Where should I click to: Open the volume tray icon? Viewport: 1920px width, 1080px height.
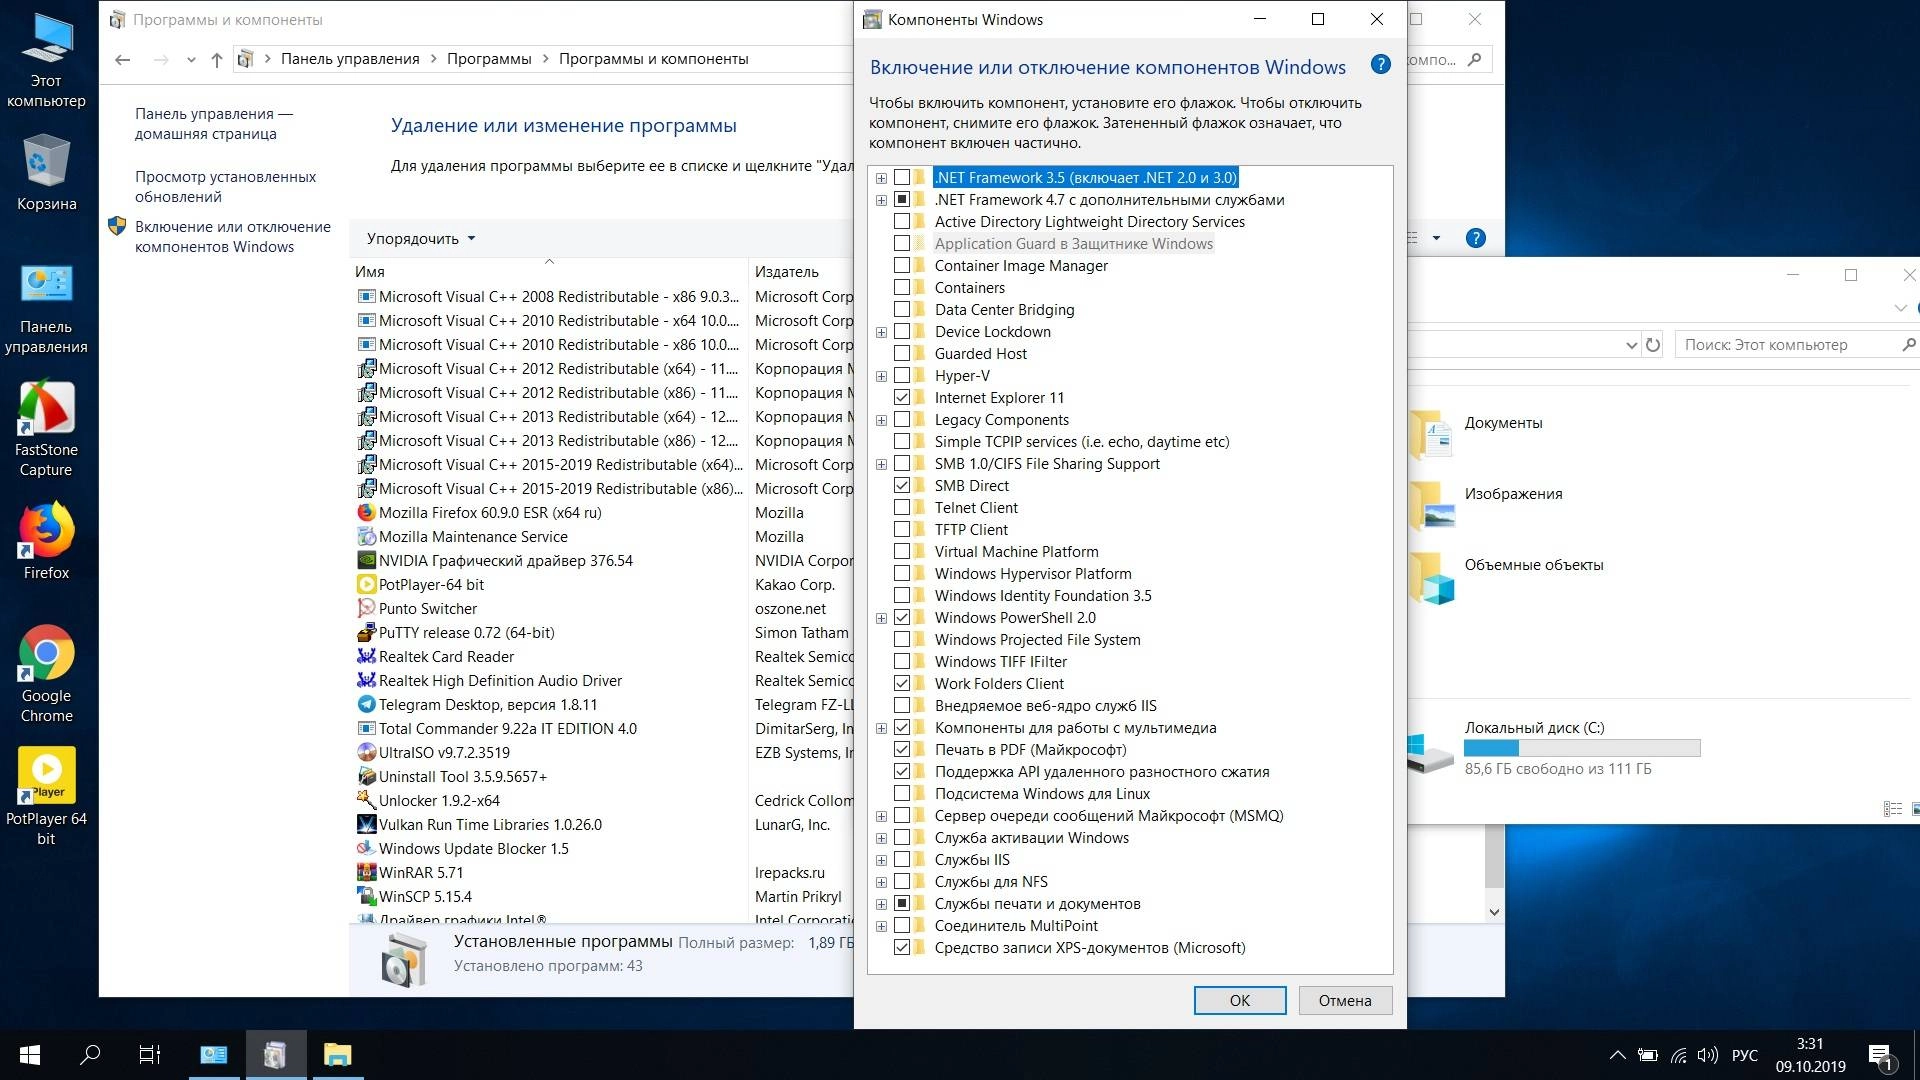click(x=1707, y=1055)
